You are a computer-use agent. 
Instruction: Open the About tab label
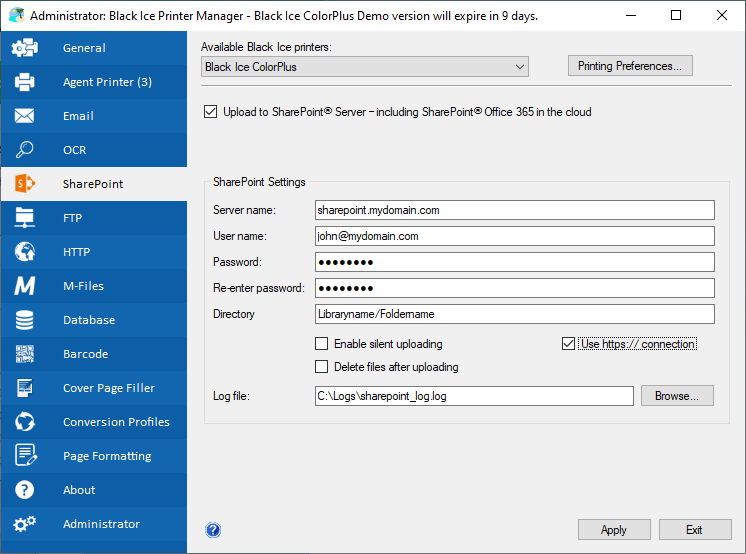click(79, 490)
